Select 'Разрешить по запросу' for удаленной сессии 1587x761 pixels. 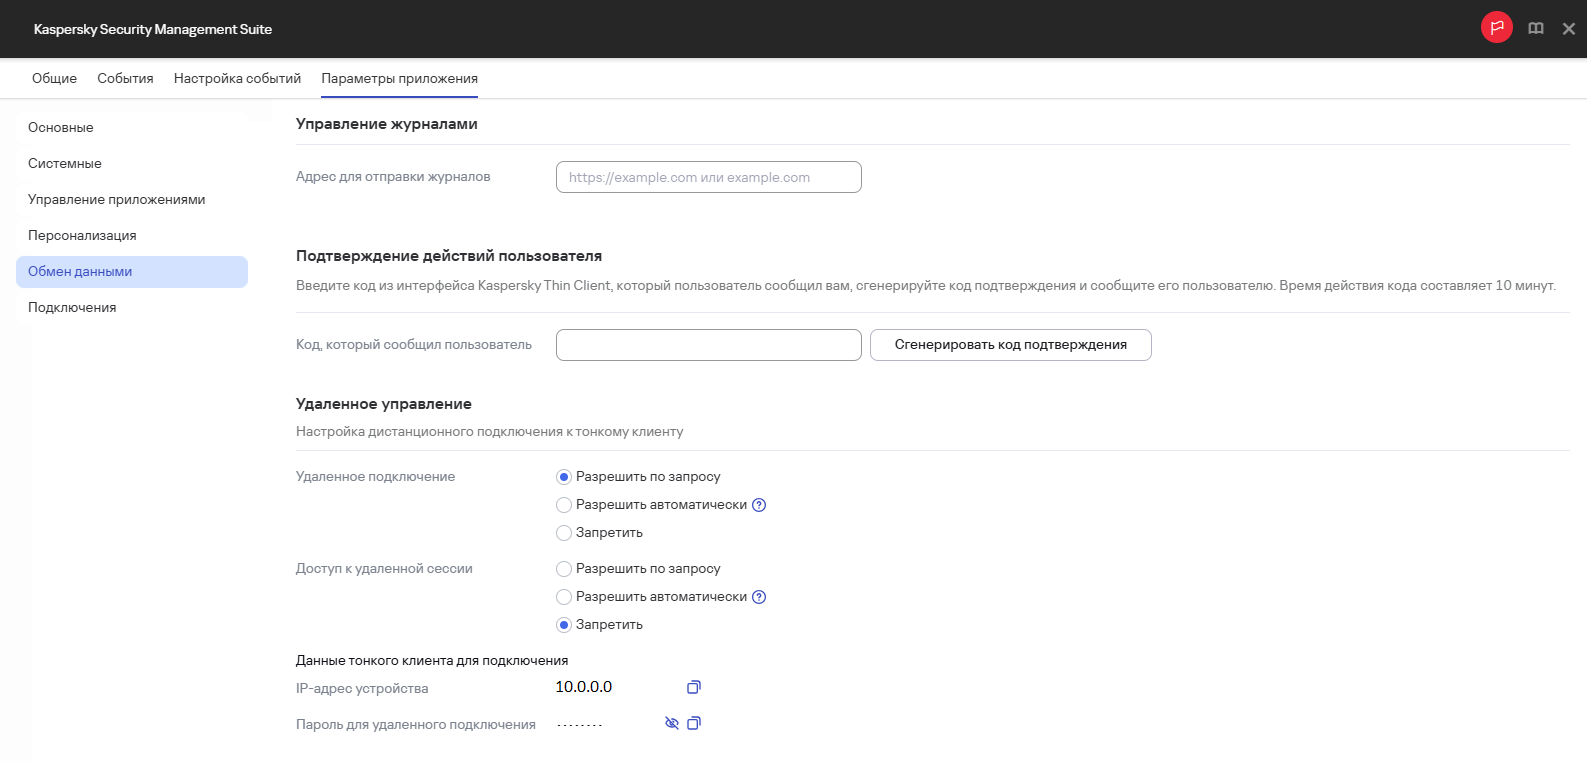564,569
